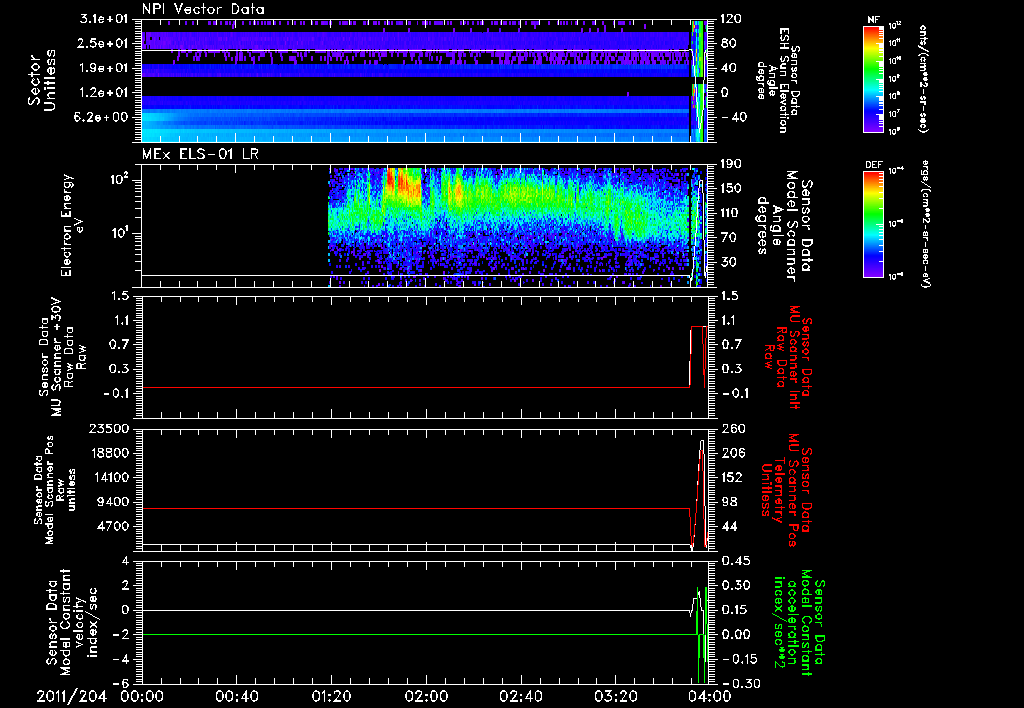Click the '260' telemetry tick label
This screenshot has width=1024, height=708.
732,429
